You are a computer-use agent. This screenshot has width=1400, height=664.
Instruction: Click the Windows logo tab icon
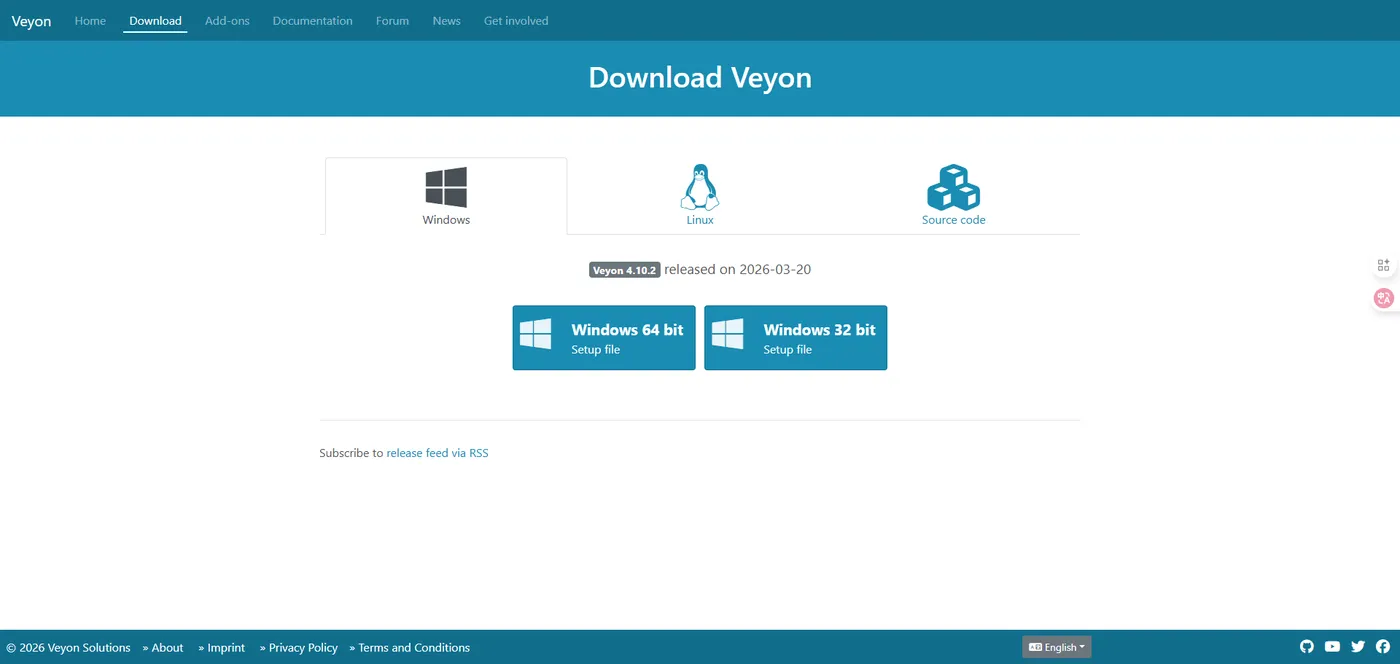446,187
